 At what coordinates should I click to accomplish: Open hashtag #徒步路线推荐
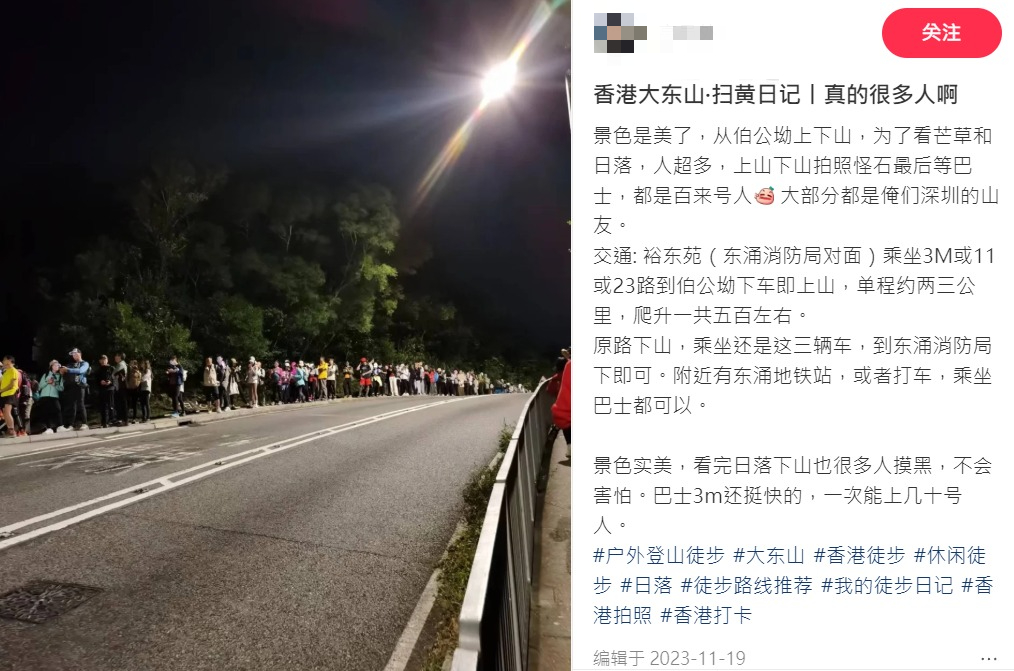[x=746, y=585]
